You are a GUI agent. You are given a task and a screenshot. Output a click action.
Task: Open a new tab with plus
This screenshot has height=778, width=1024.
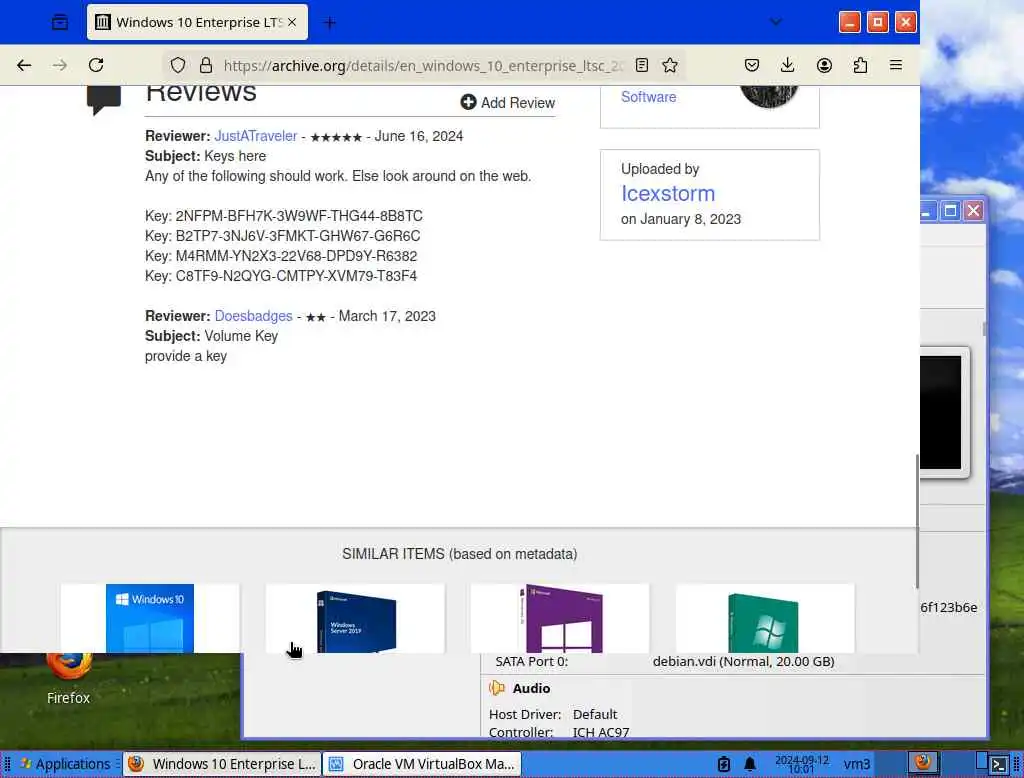[x=330, y=23]
